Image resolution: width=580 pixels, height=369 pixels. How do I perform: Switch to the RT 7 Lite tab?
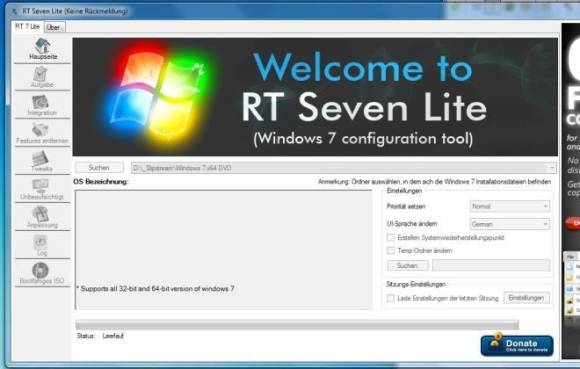27,27
